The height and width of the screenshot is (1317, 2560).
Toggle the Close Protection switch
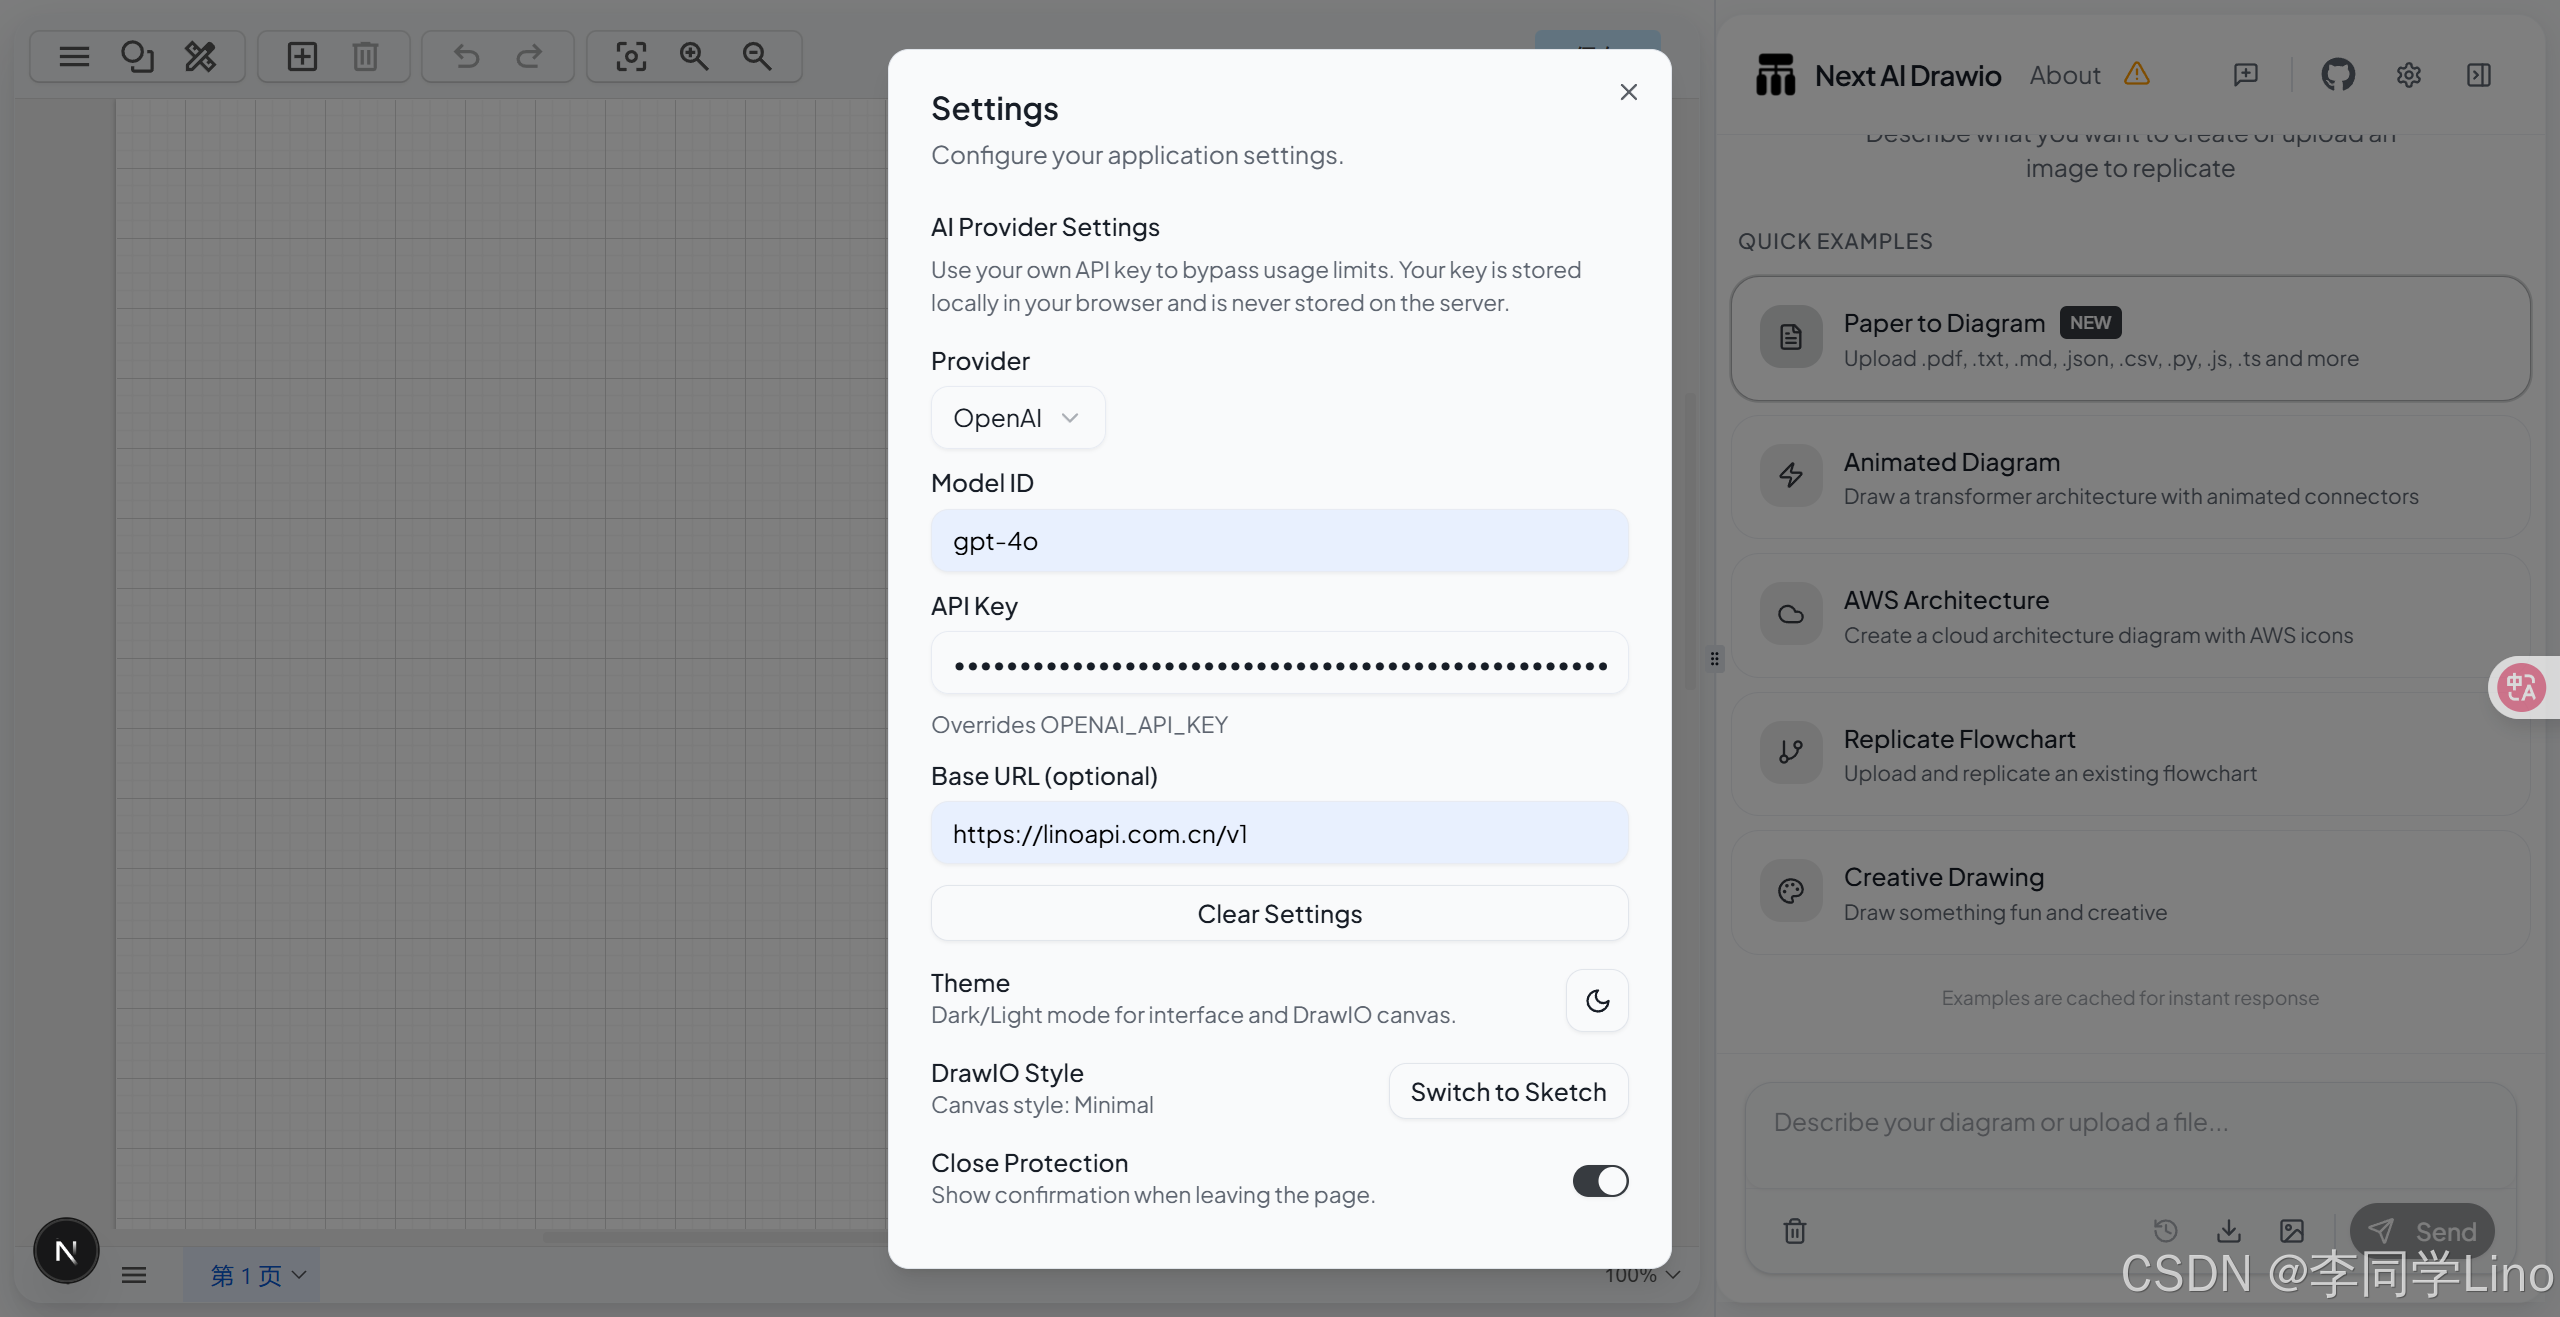click(x=1600, y=1181)
